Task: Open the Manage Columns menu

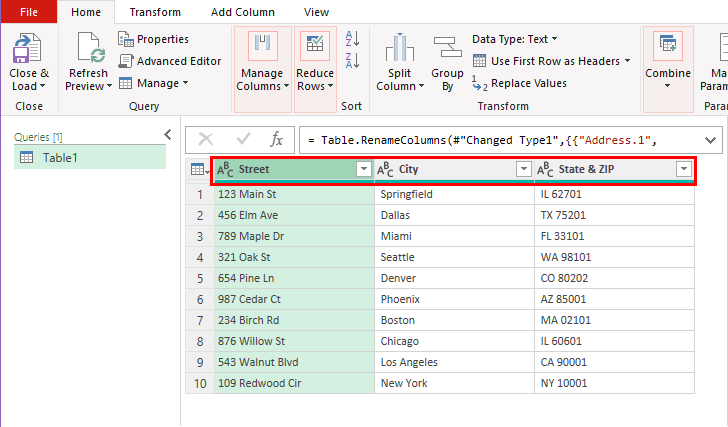Action: 262,70
